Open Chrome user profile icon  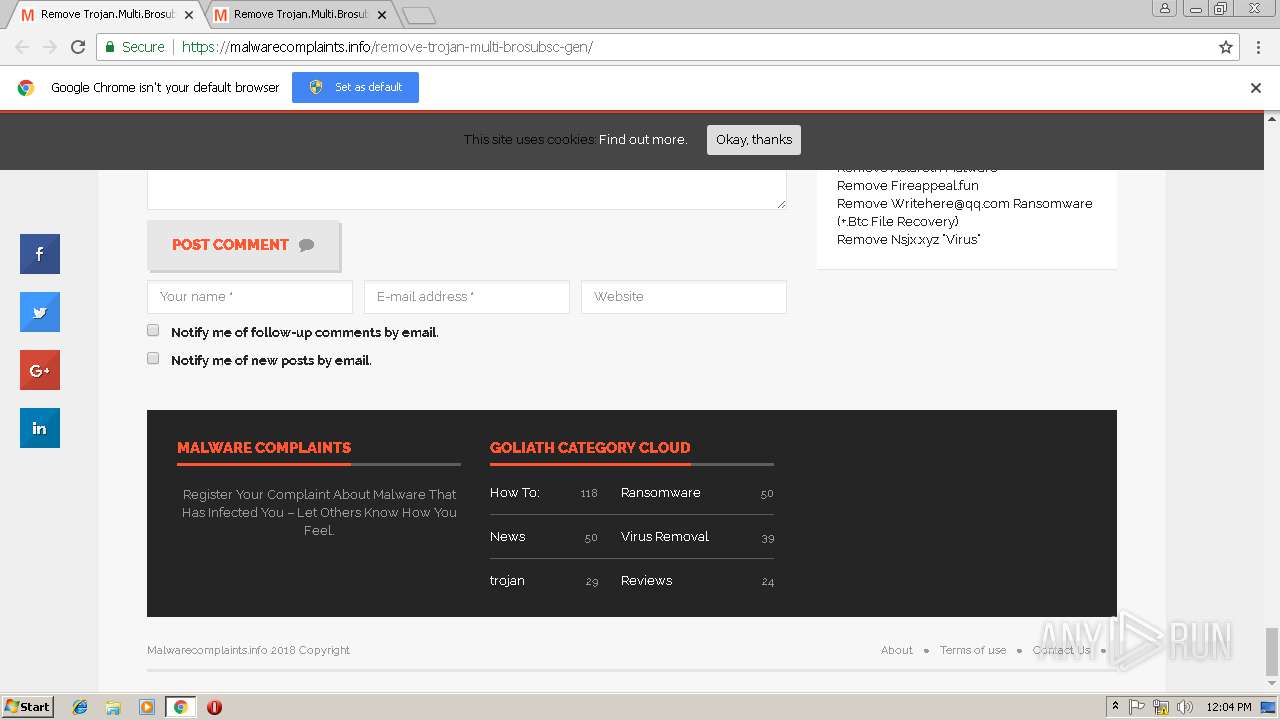click(x=1165, y=8)
